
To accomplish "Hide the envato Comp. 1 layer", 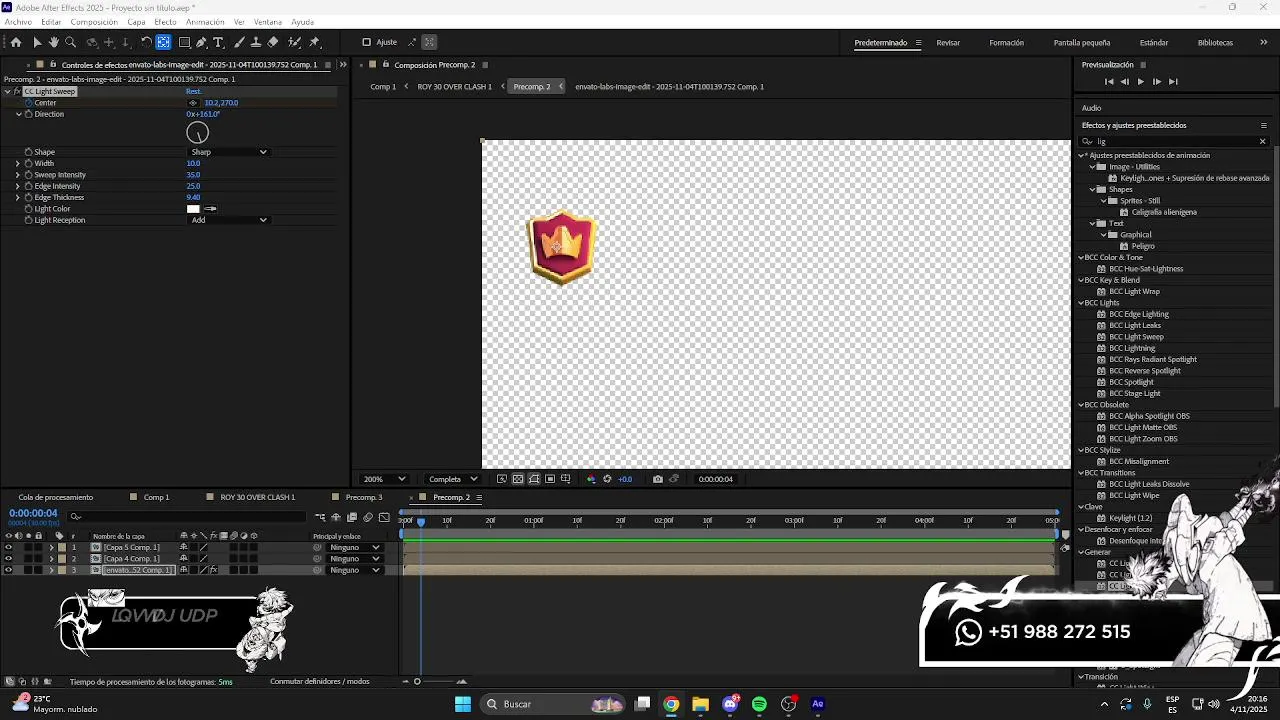I will point(8,570).
